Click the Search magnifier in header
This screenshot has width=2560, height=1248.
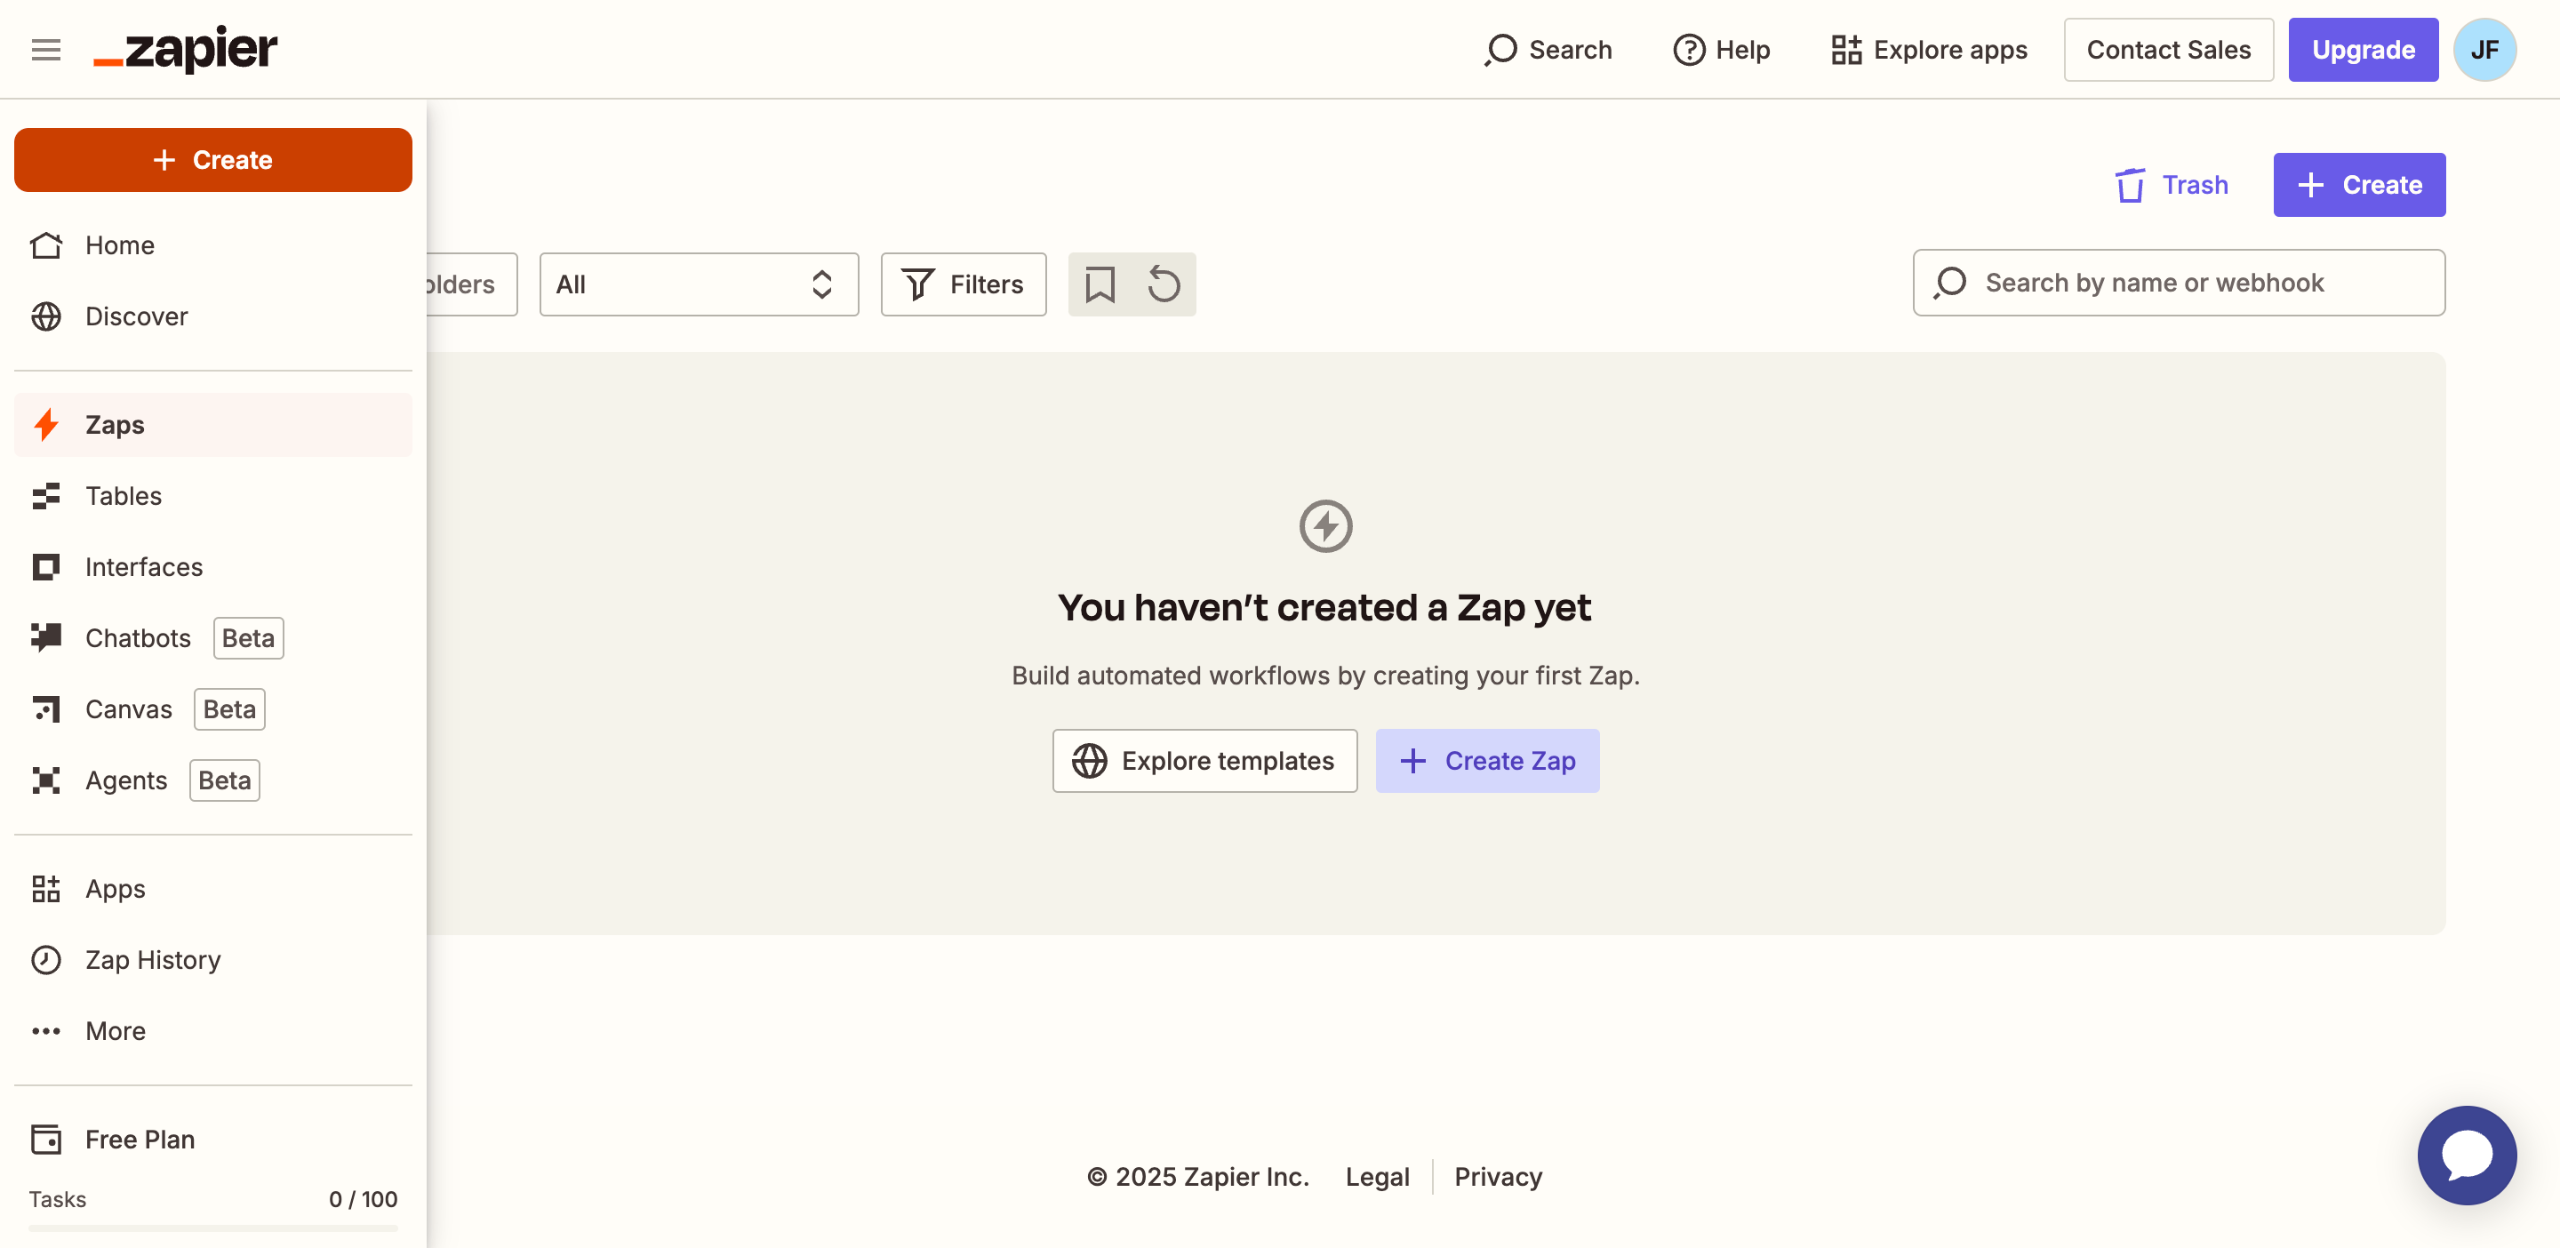(x=1501, y=49)
